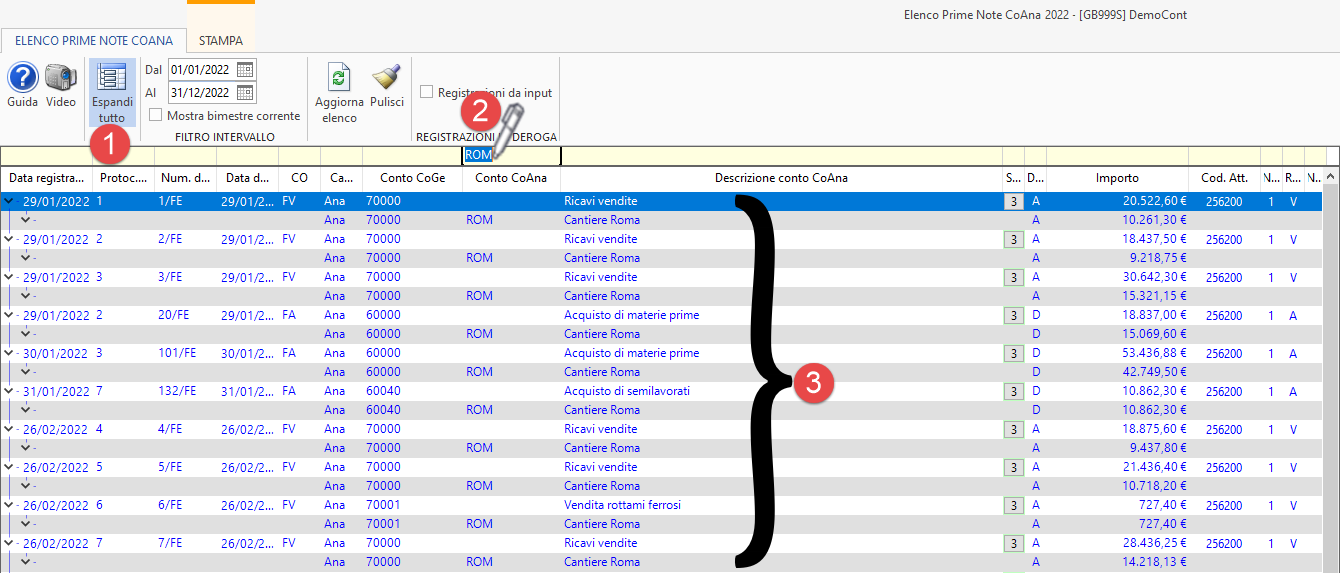1340x573 pixels.
Task: Click the Aggiorna elenco refresh icon
Action: pyautogui.click(x=339, y=79)
